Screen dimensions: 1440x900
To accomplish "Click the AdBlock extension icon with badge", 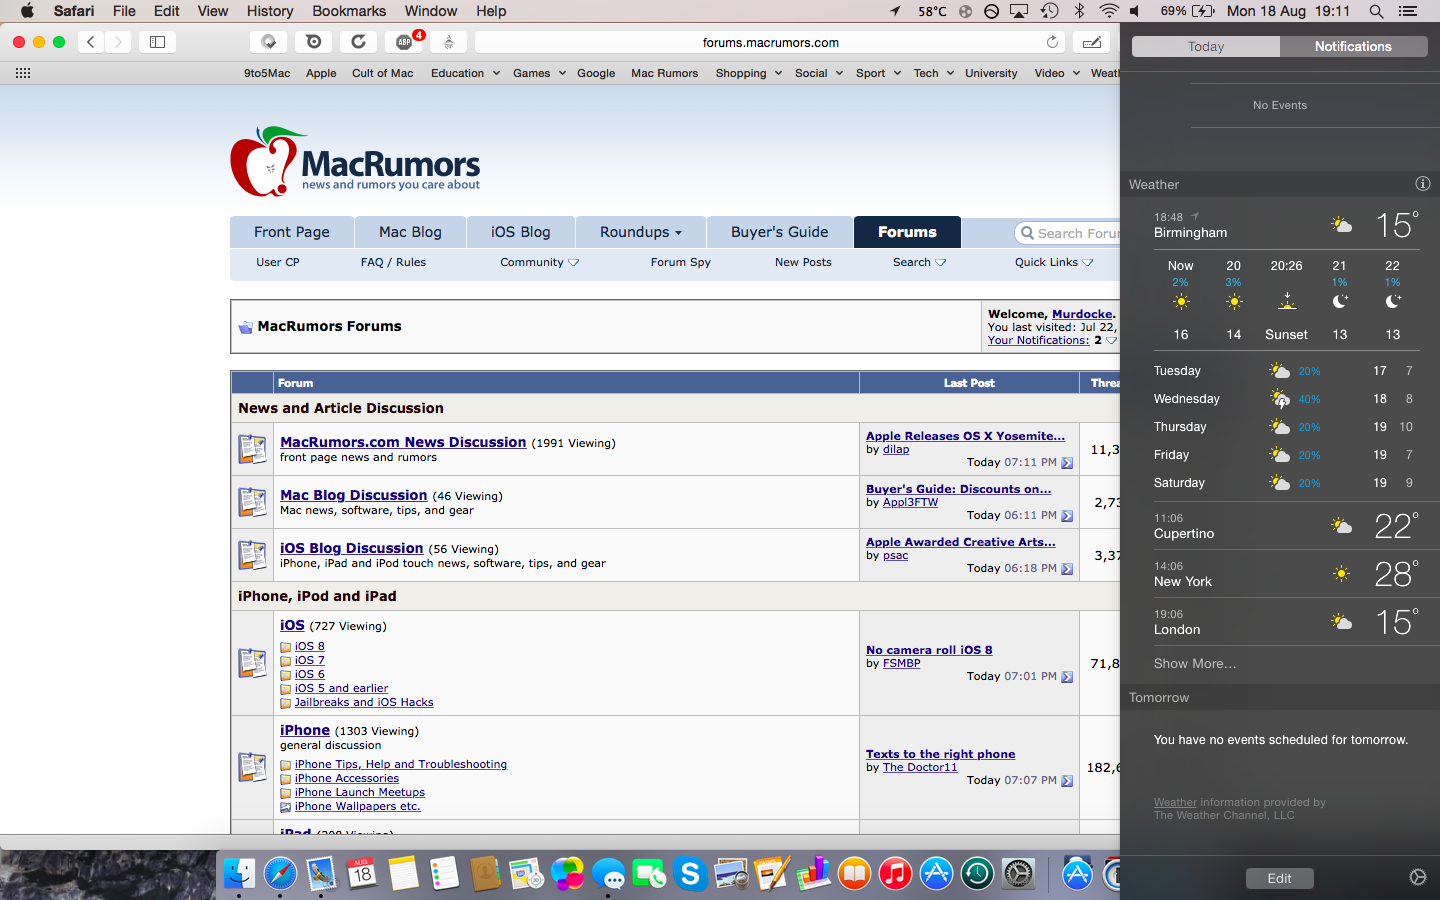I will tap(405, 42).
